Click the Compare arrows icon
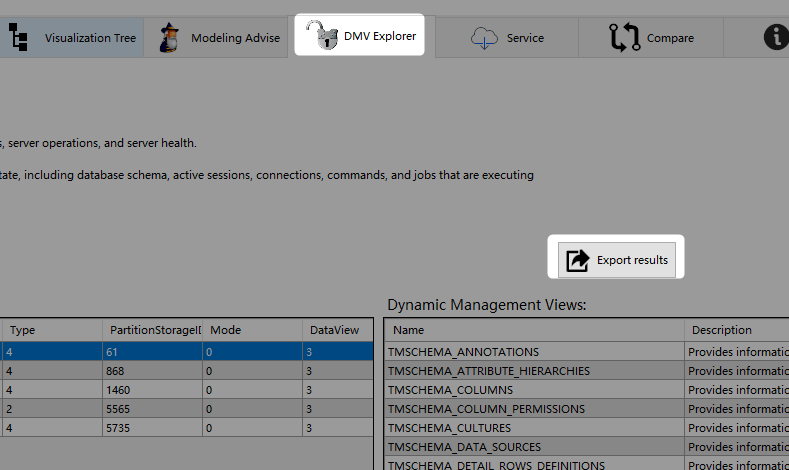789x470 pixels. [624, 38]
